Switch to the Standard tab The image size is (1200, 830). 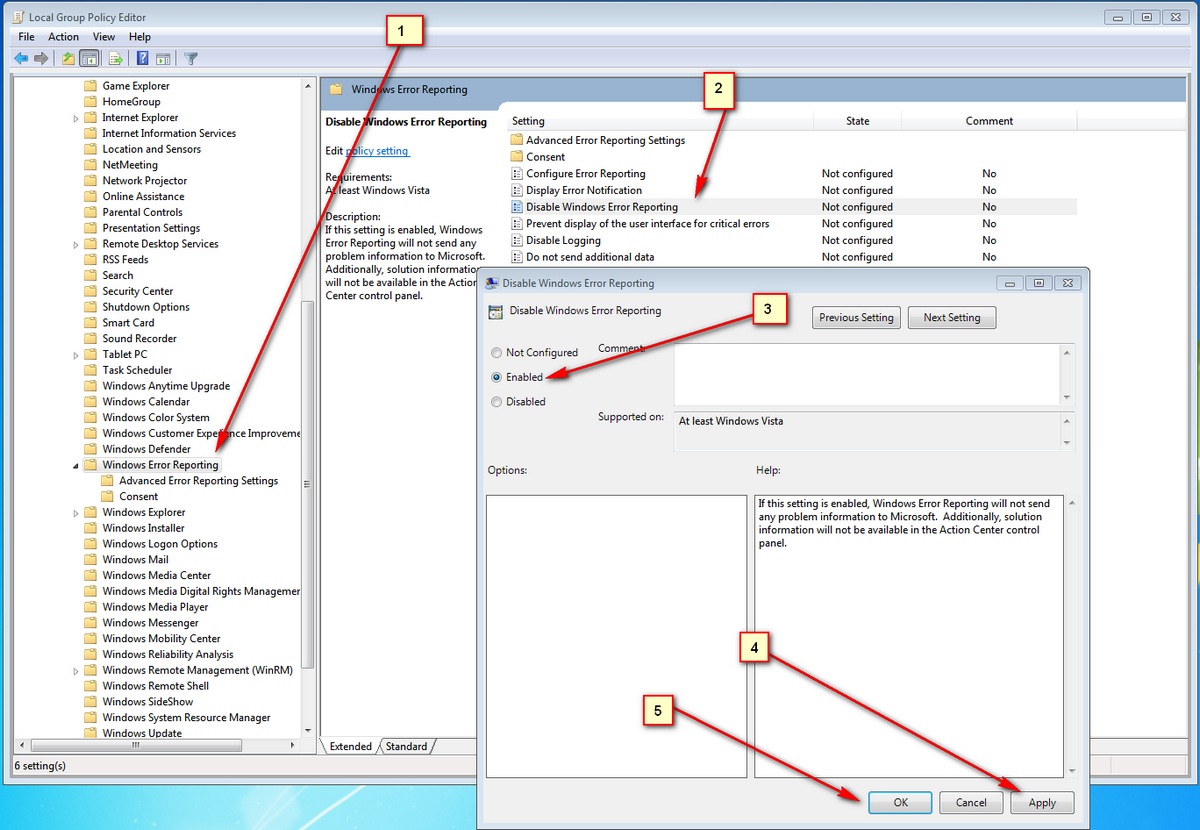(406, 746)
